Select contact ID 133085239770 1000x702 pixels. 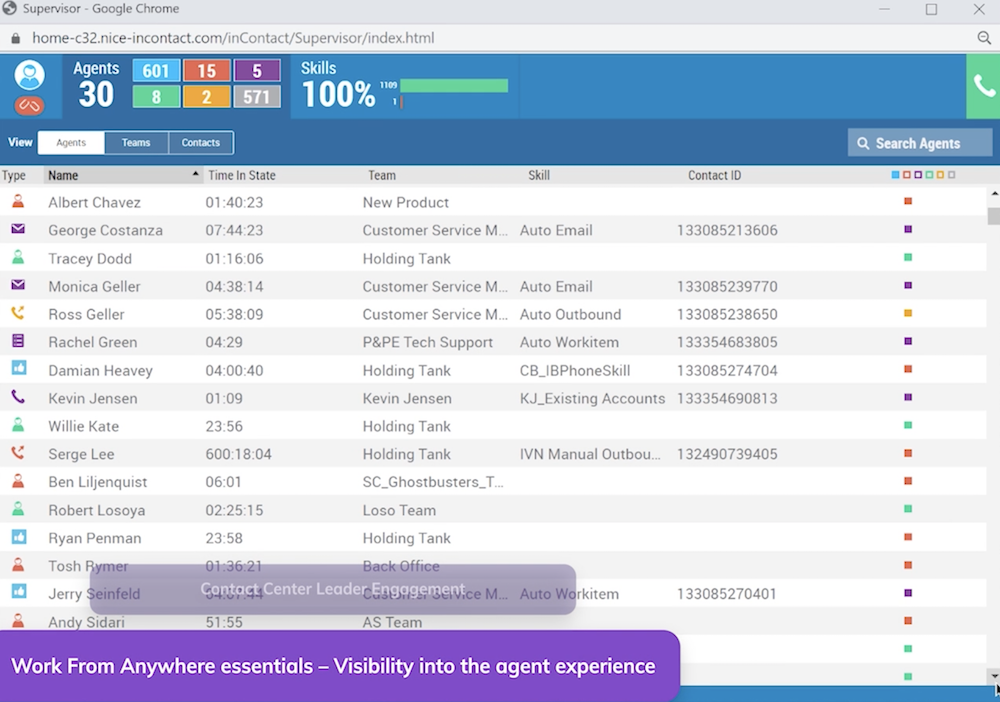tap(727, 286)
